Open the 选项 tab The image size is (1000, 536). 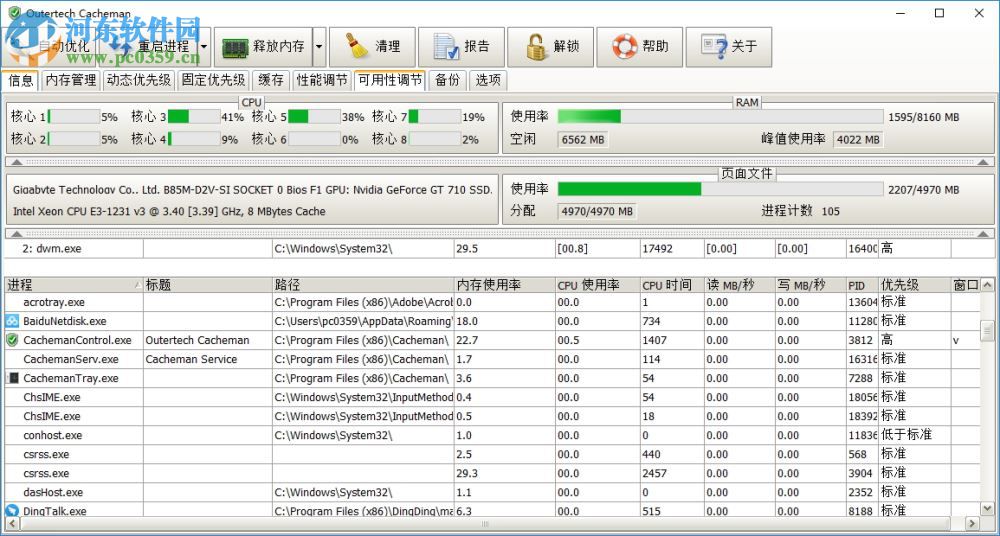tap(488, 80)
